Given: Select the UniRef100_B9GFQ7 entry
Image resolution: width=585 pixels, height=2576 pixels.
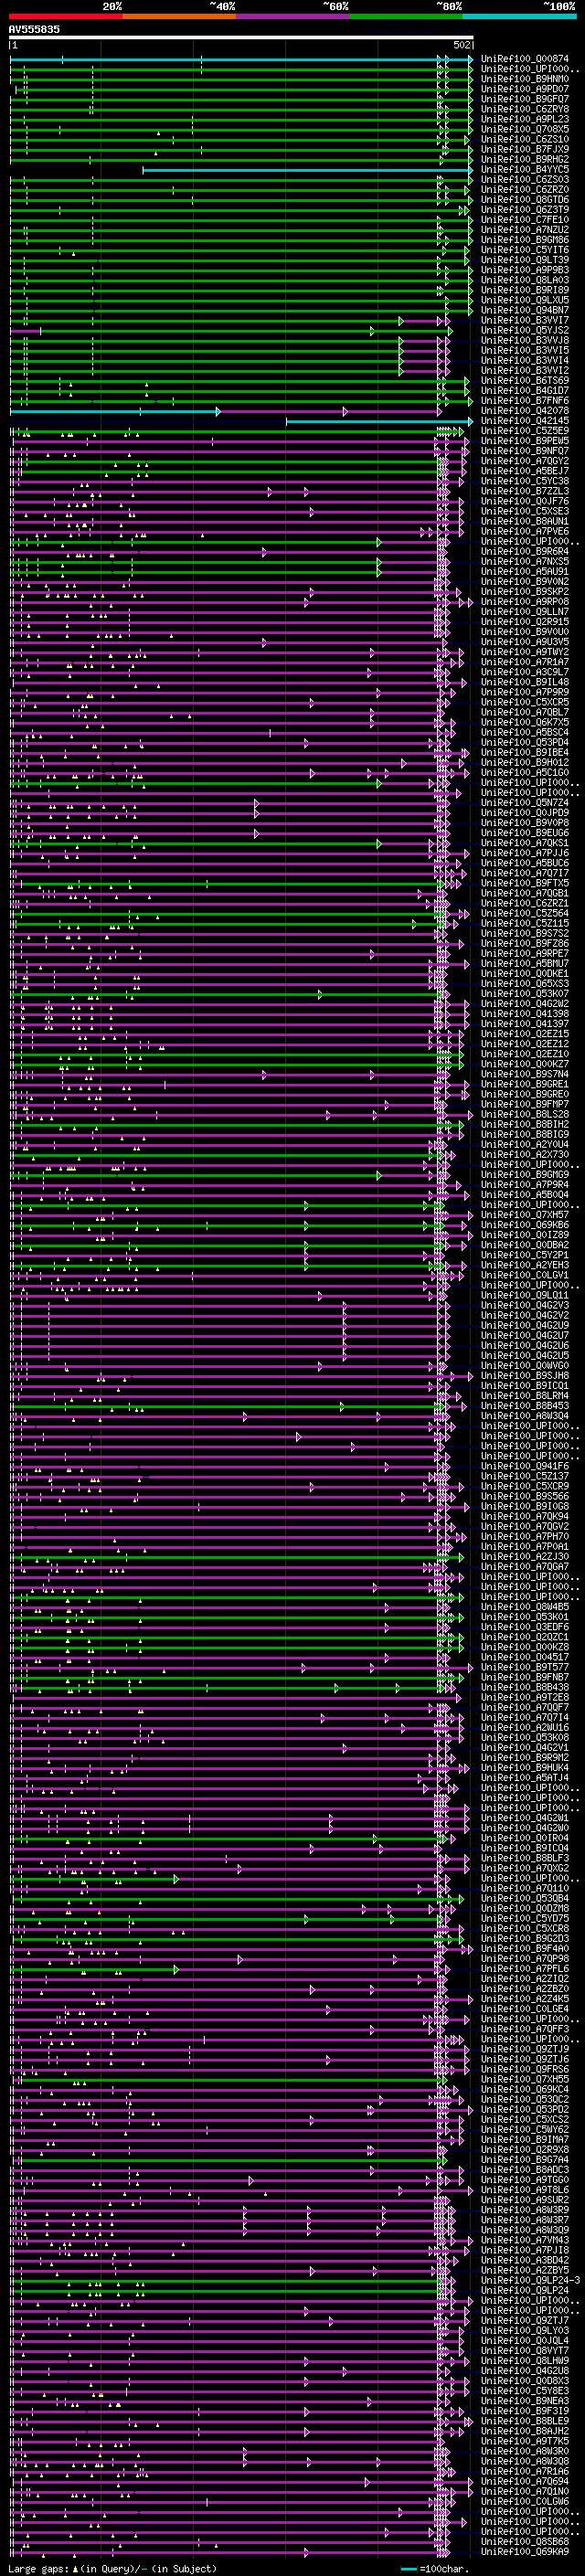Looking at the screenshot, I should (x=525, y=99).
